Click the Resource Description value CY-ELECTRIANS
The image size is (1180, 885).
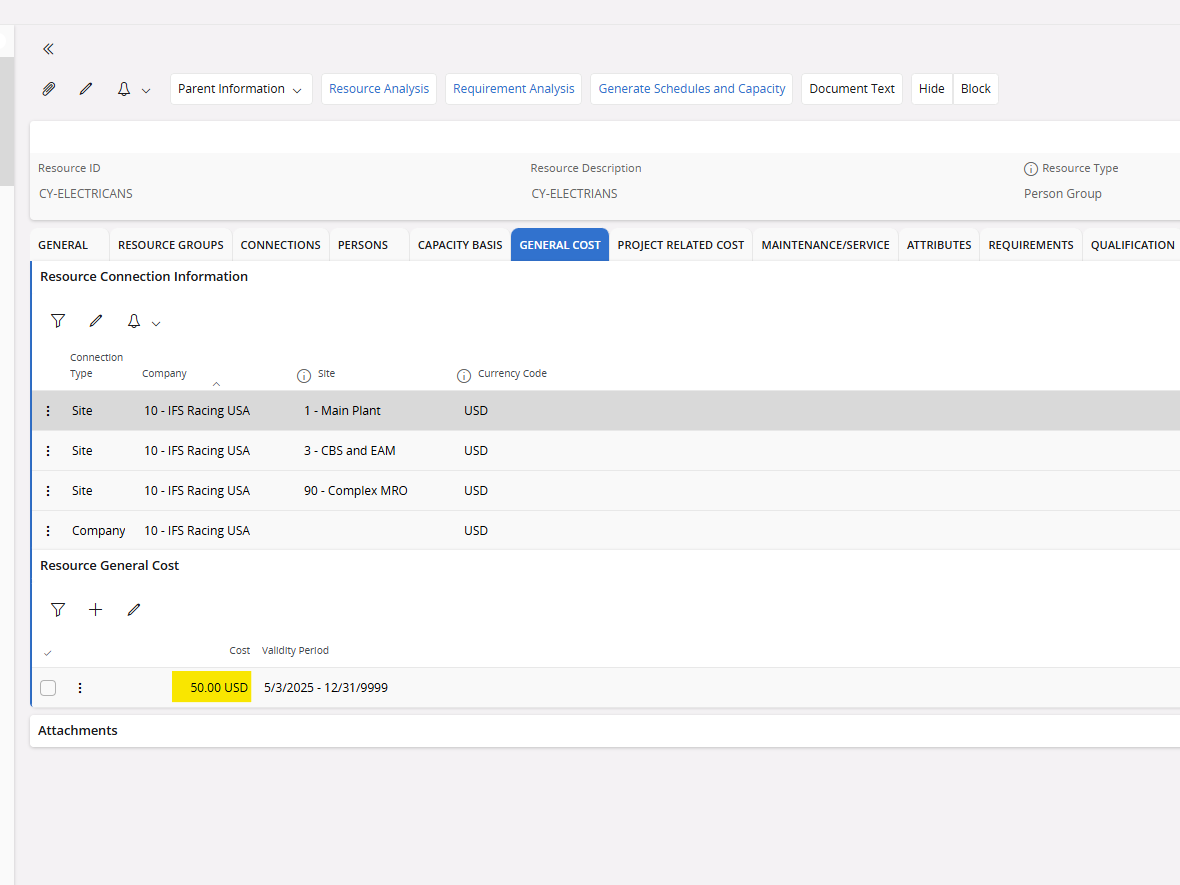[x=574, y=194]
